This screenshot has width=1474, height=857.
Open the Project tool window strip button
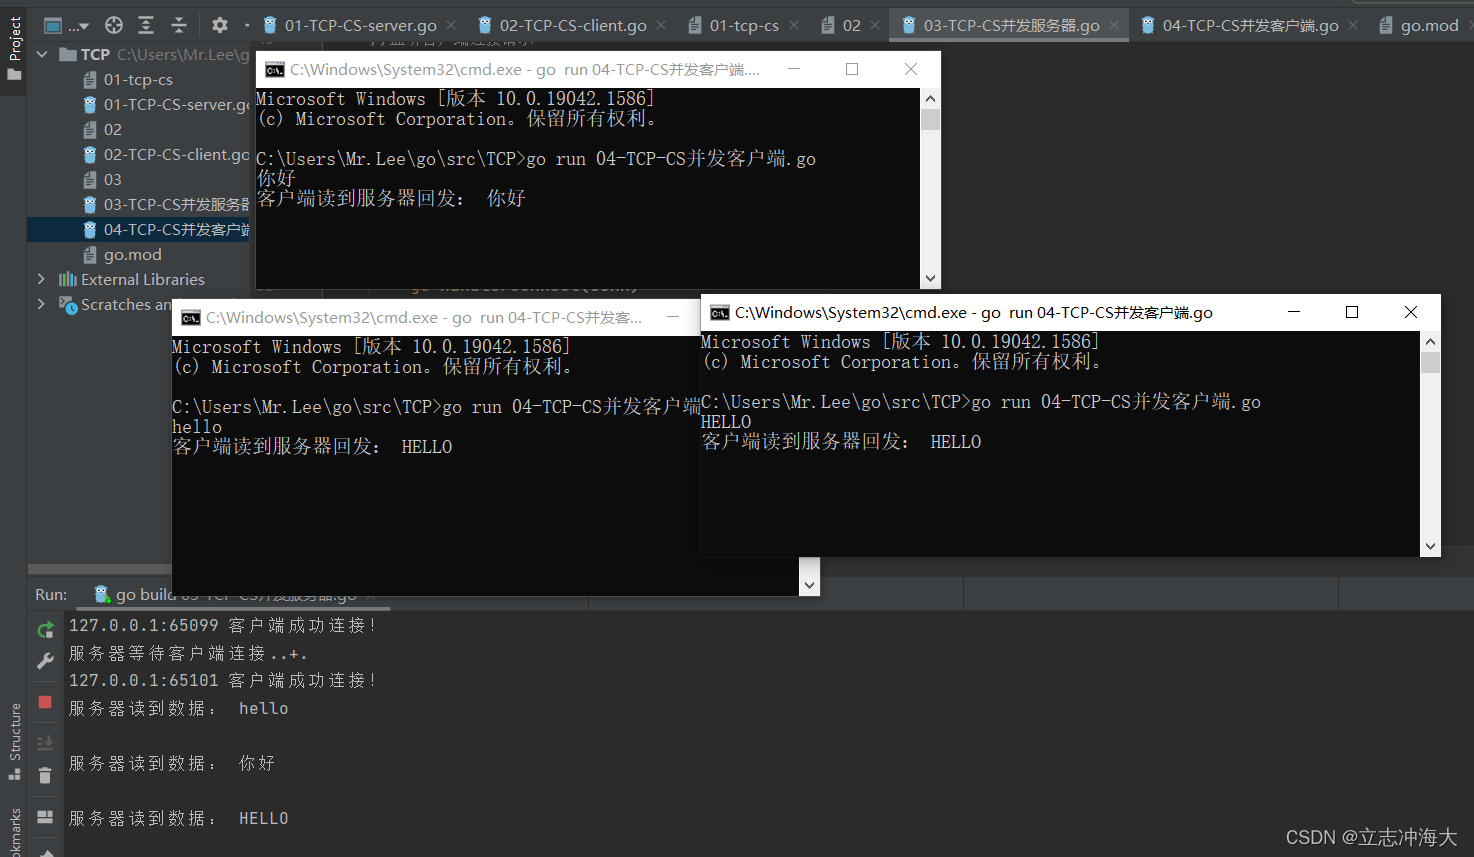[x=14, y=48]
